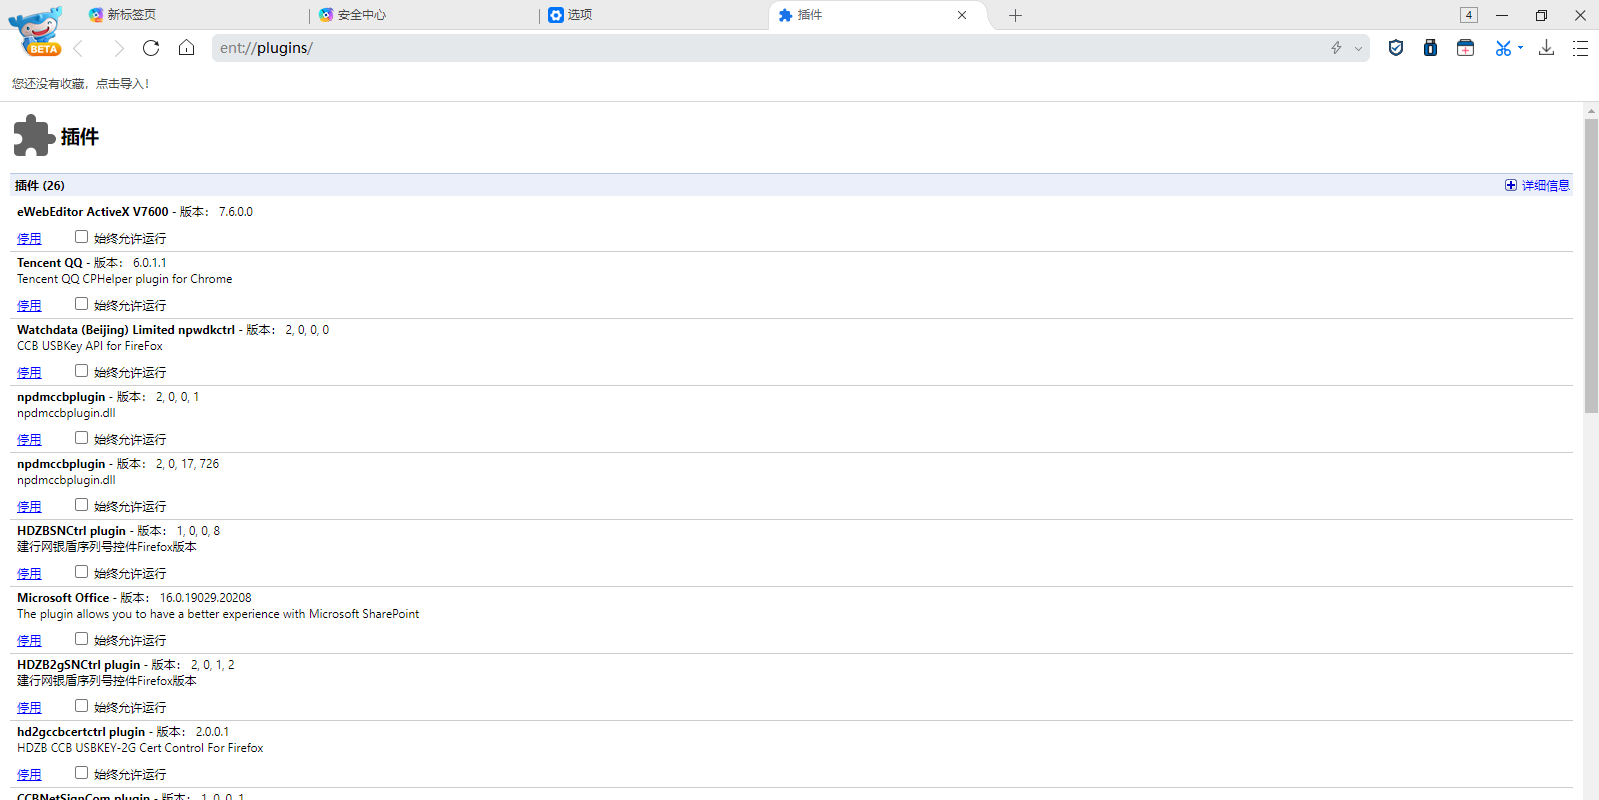Go to the home page icon

click(186, 48)
